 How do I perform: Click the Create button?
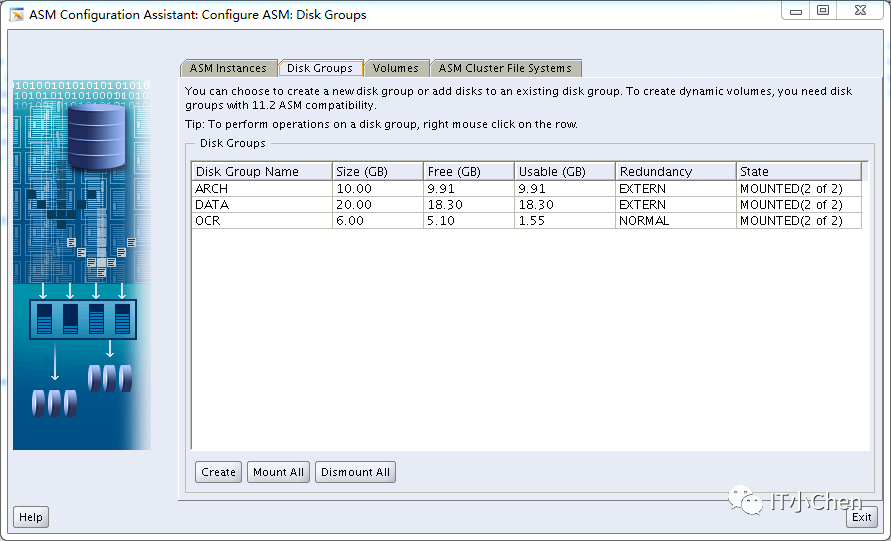(x=218, y=472)
